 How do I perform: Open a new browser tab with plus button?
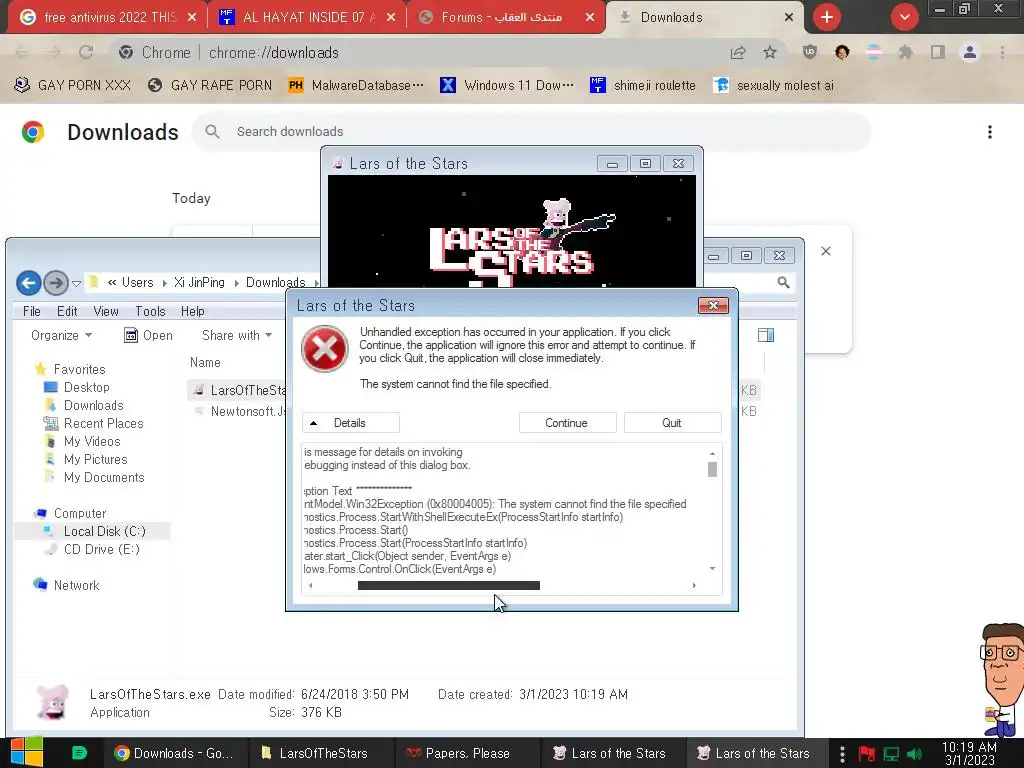click(827, 17)
